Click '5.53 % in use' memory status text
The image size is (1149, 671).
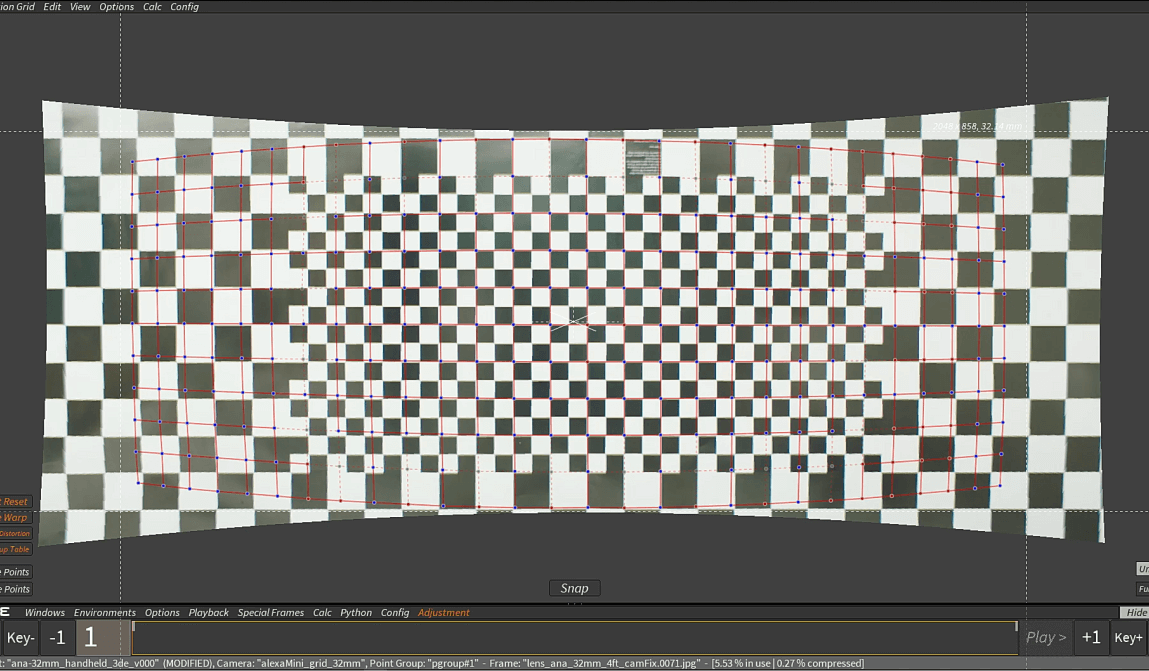pos(742,663)
